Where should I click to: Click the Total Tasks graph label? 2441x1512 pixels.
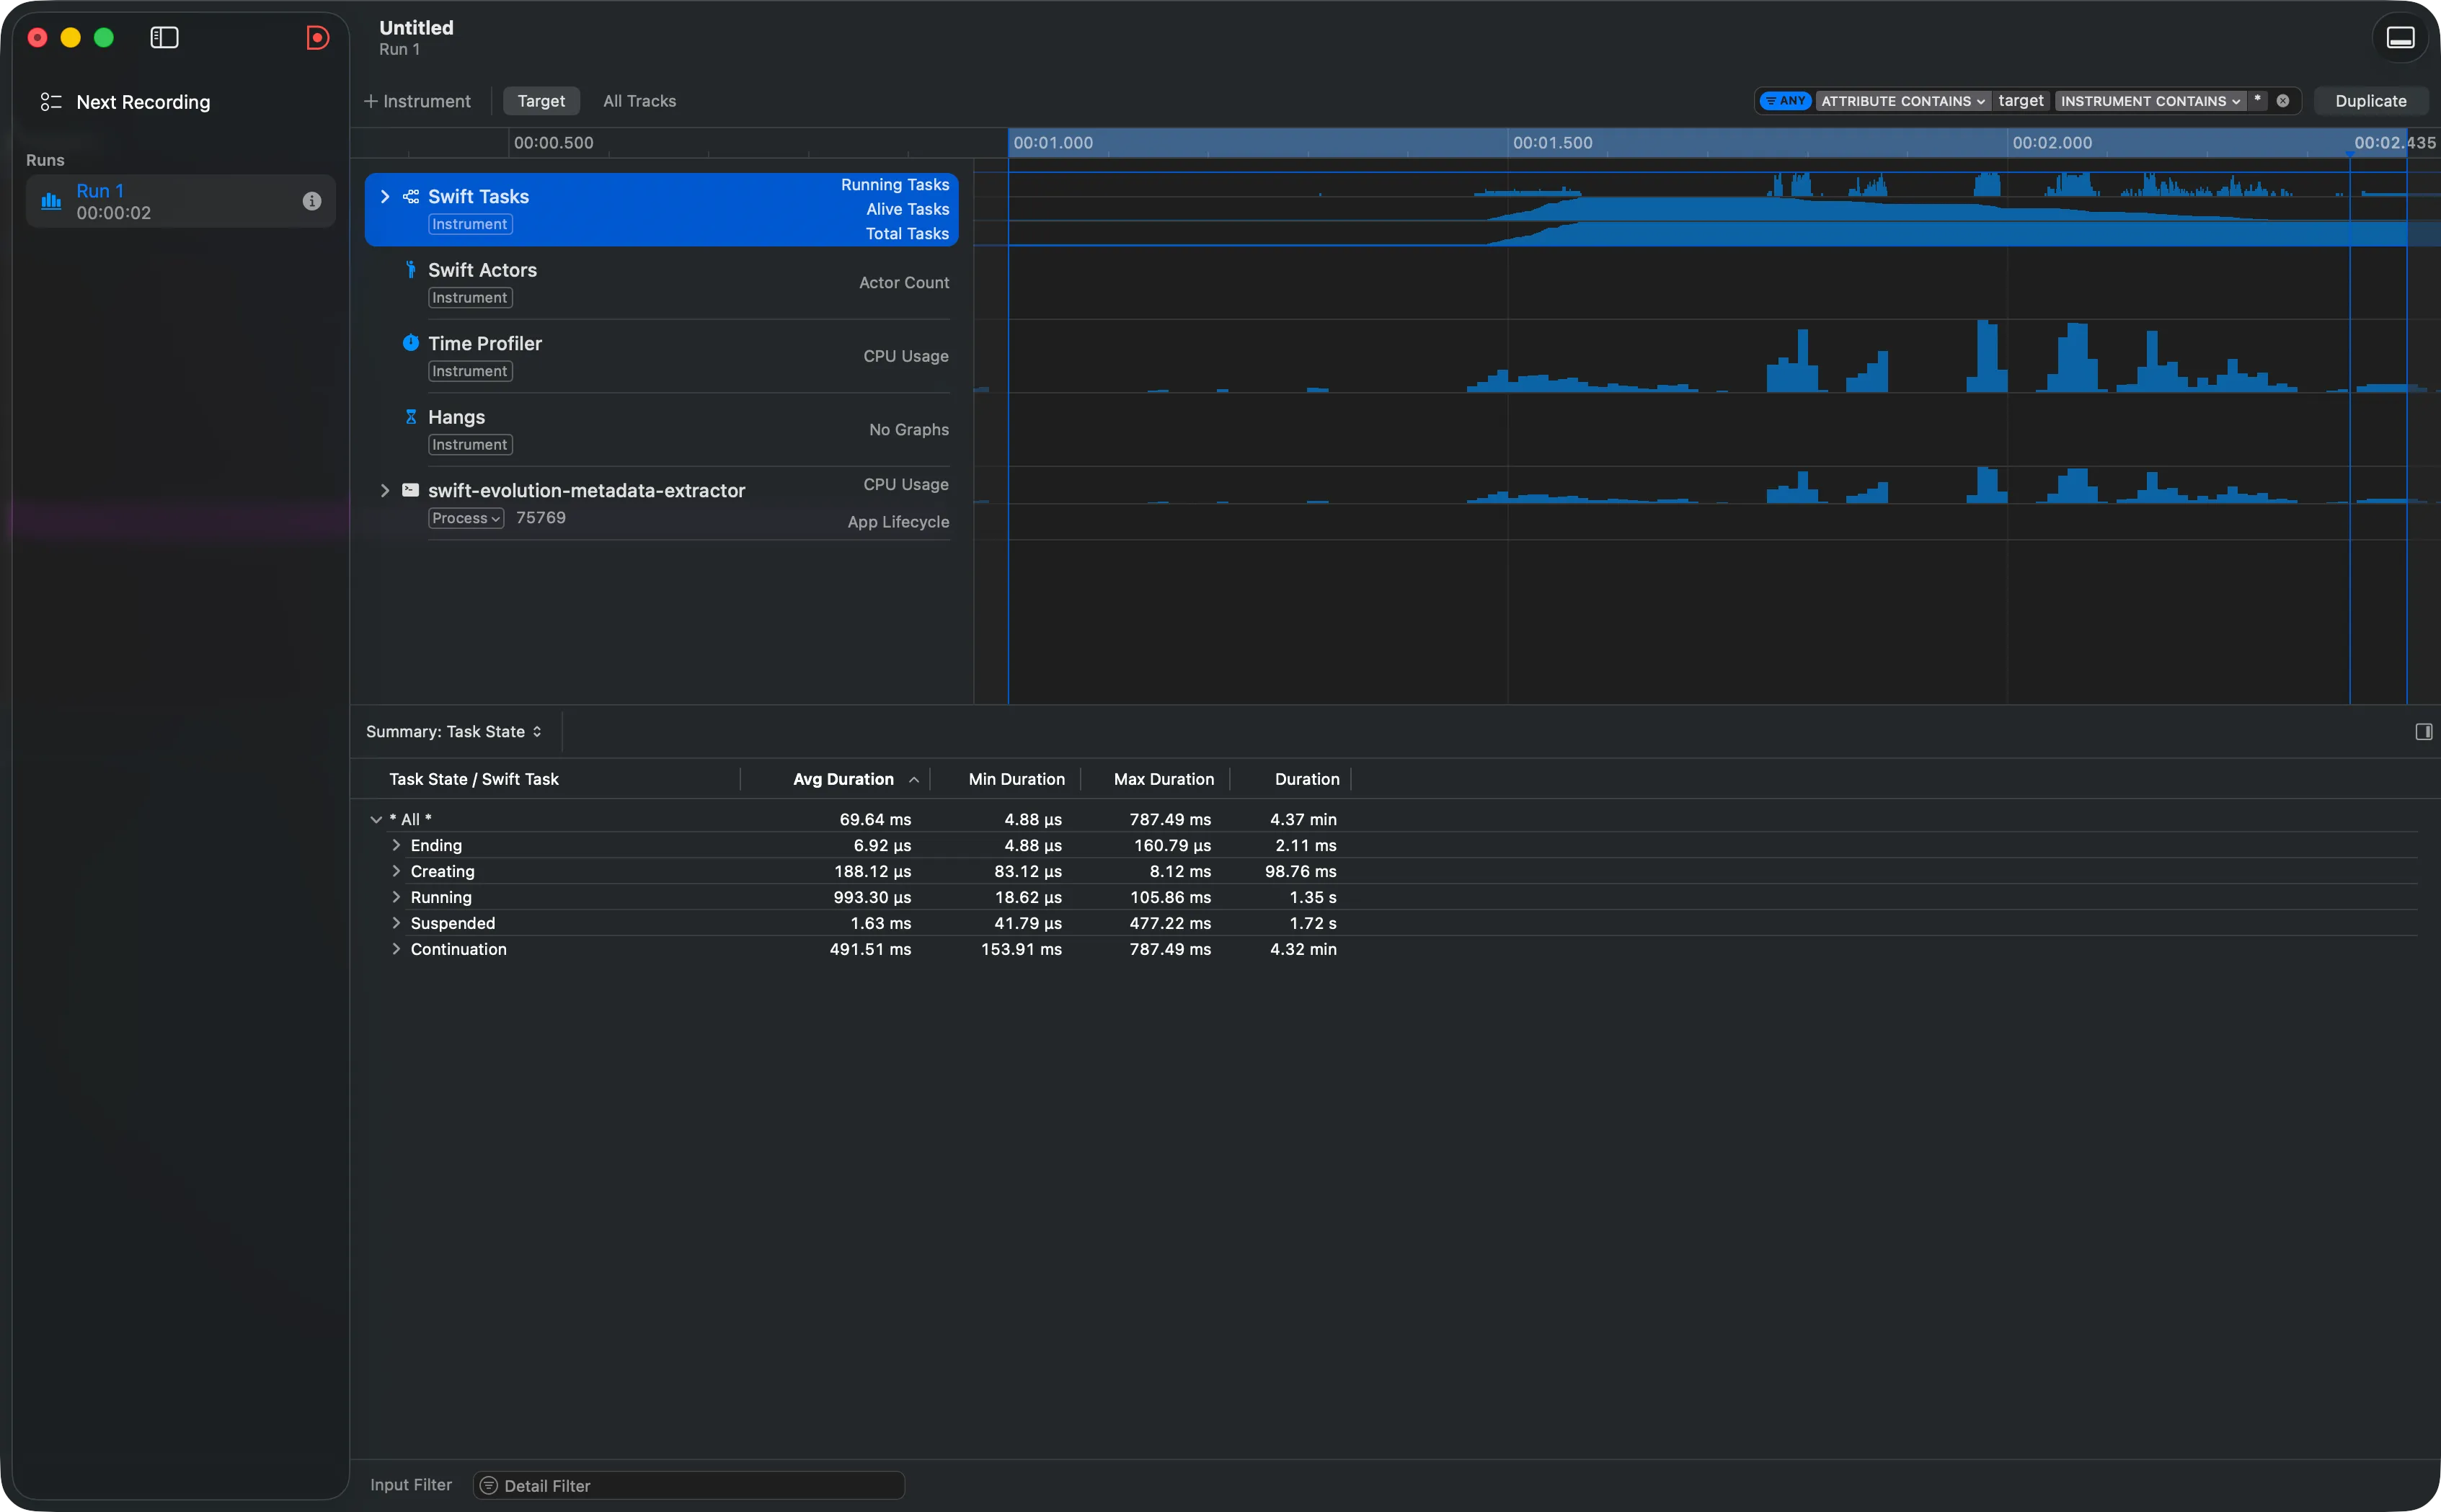[907, 234]
